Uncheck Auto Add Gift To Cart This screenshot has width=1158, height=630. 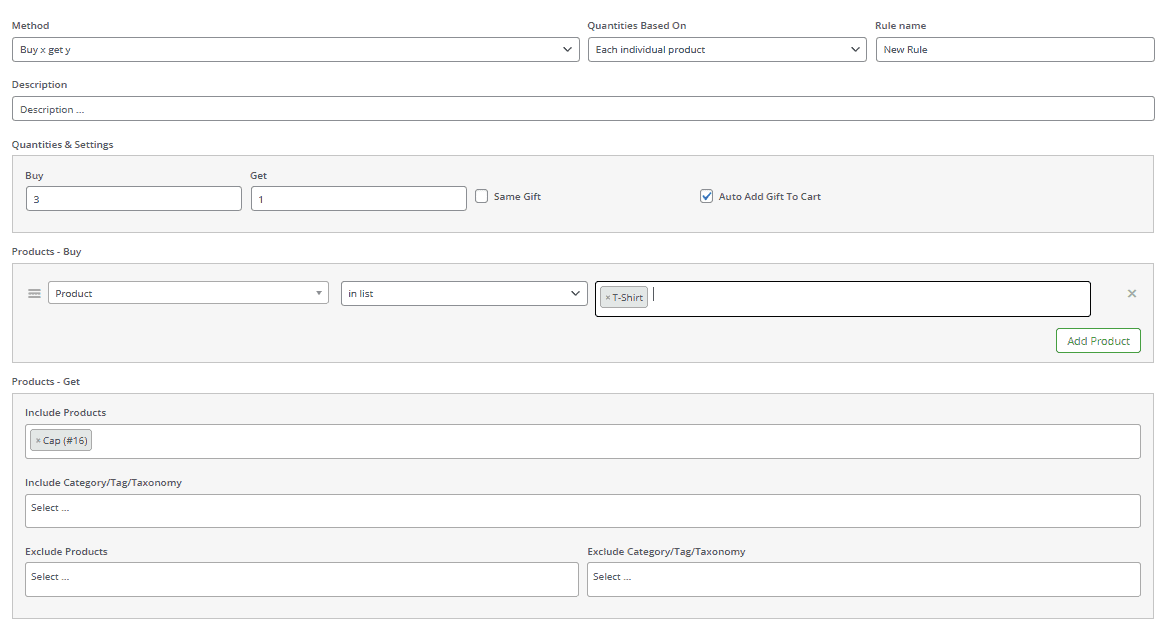pos(706,197)
